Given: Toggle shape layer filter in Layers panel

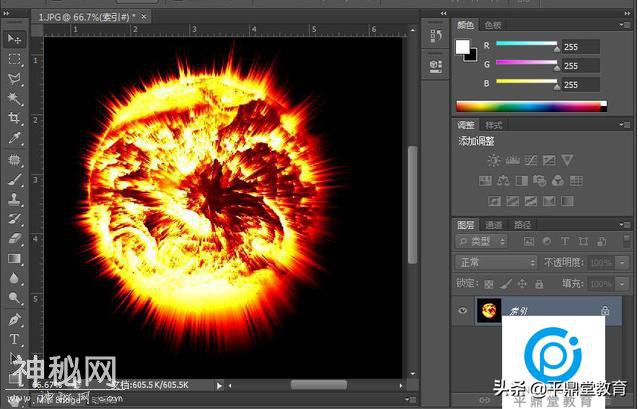Looking at the screenshot, I should [x=583, y=242].
